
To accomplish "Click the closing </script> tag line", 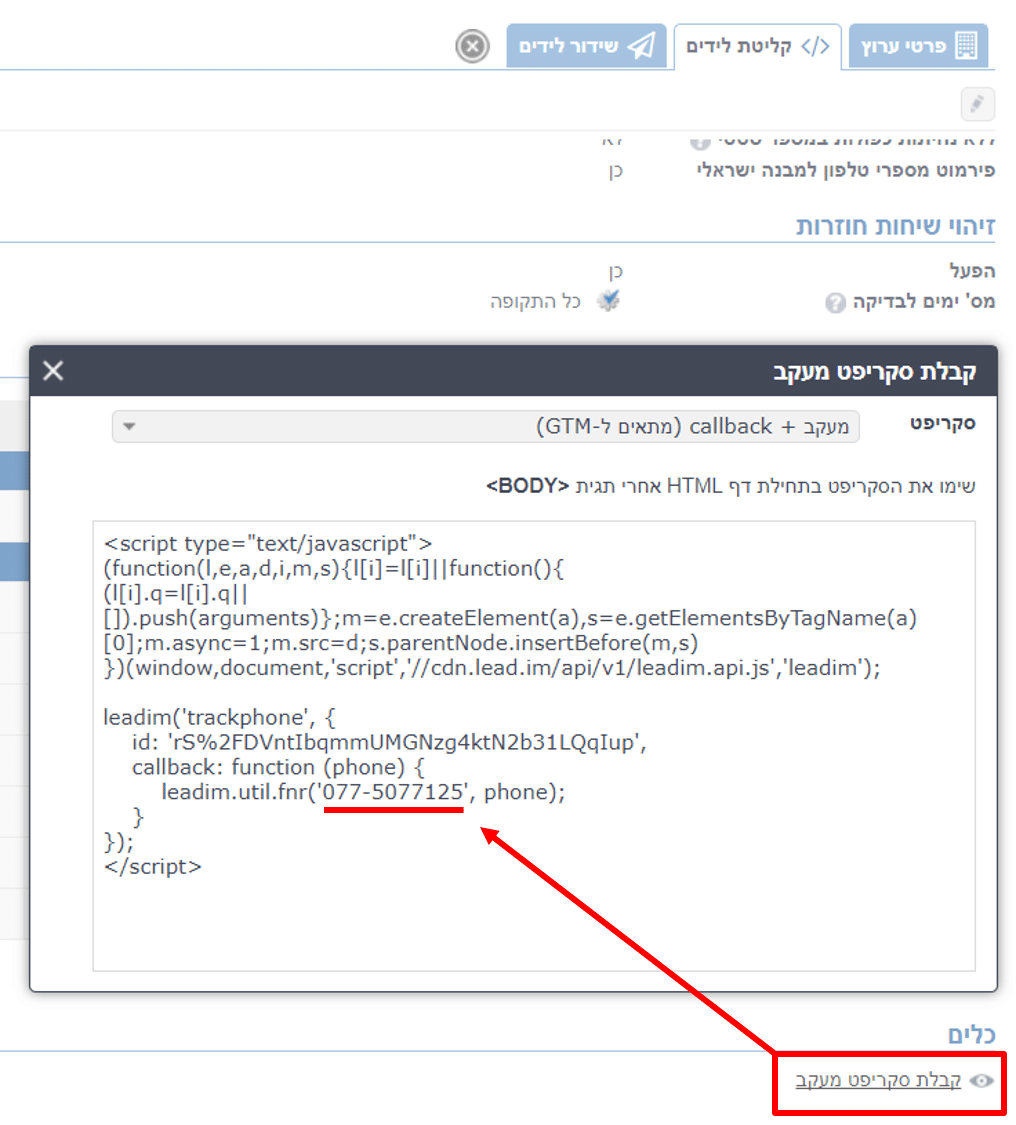I will point(152,867).
